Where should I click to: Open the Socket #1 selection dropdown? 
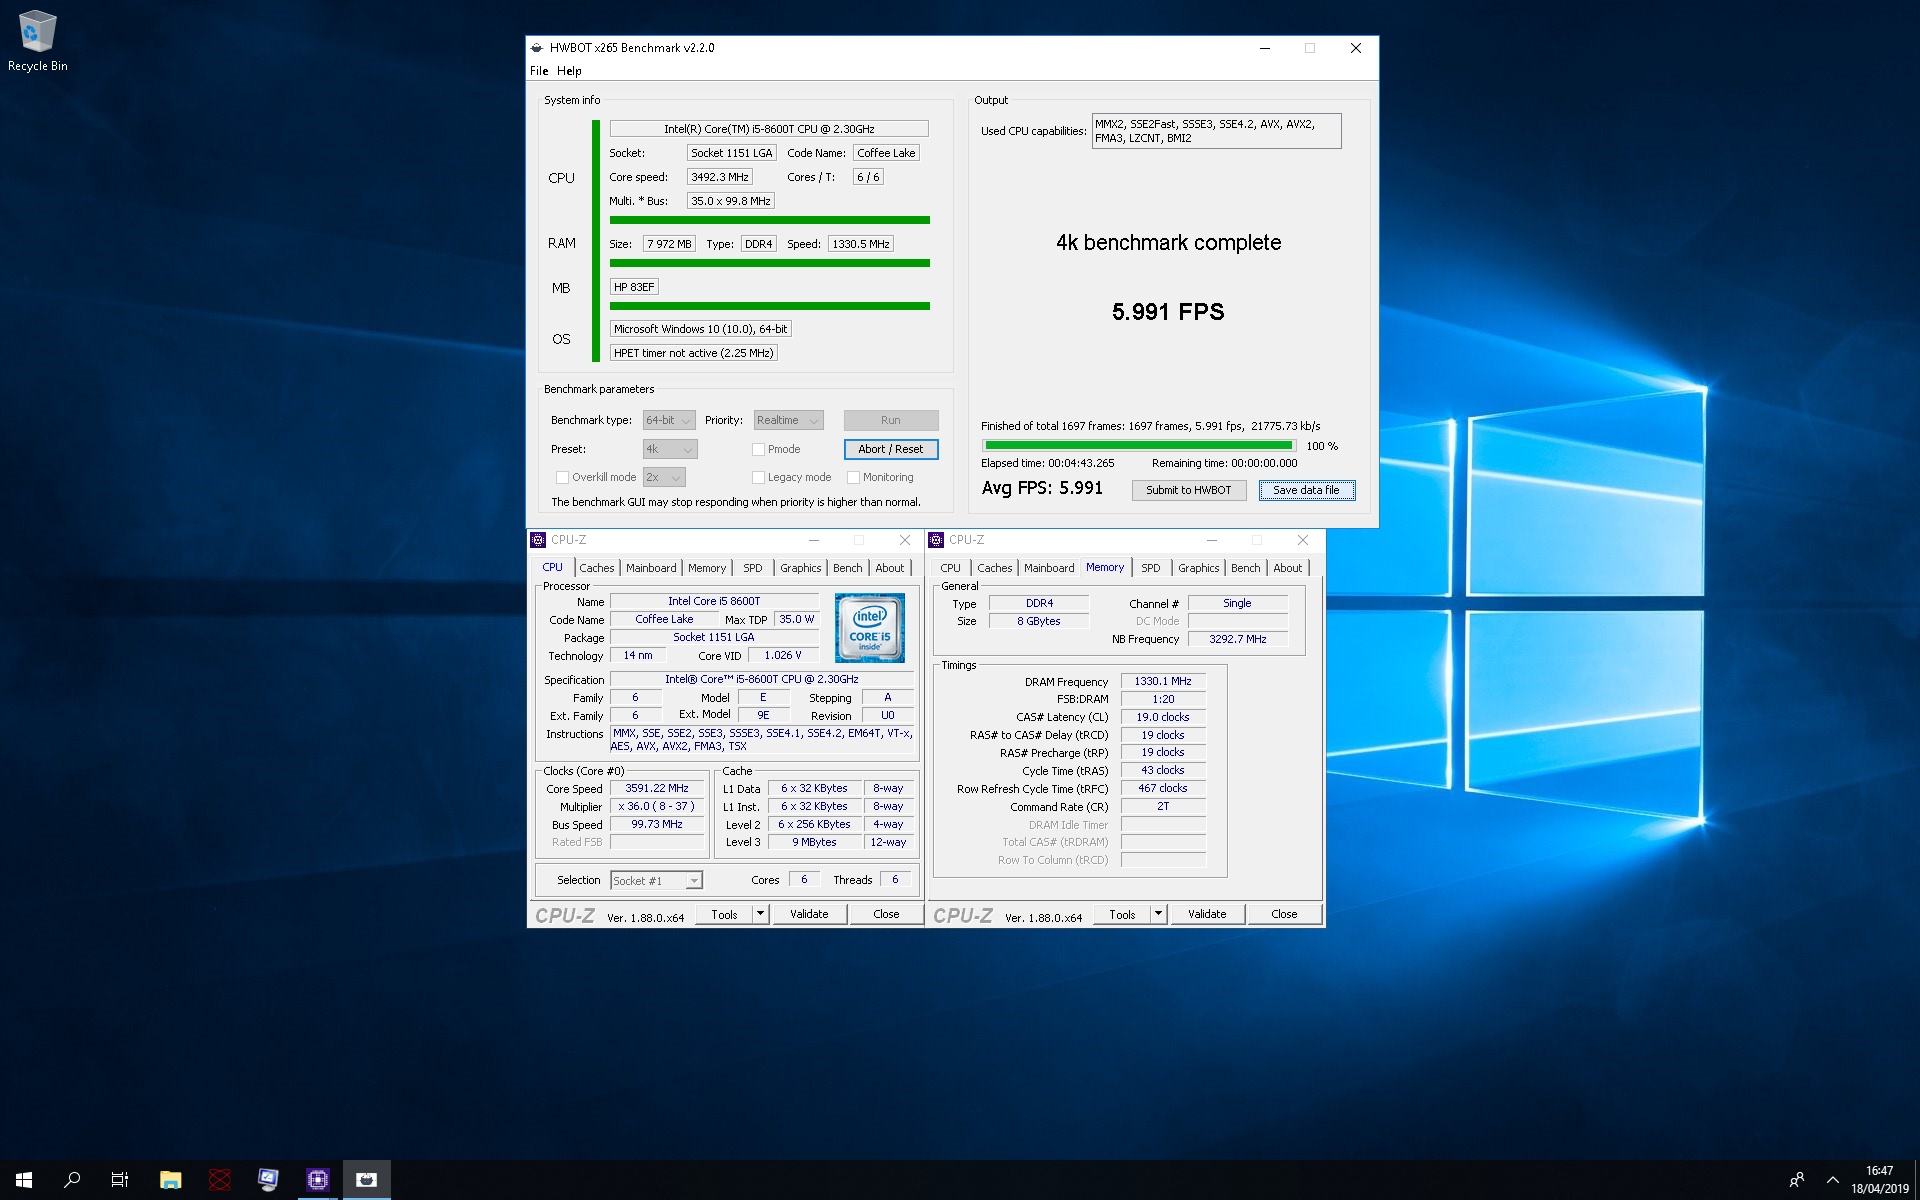(x=656, y=881)
